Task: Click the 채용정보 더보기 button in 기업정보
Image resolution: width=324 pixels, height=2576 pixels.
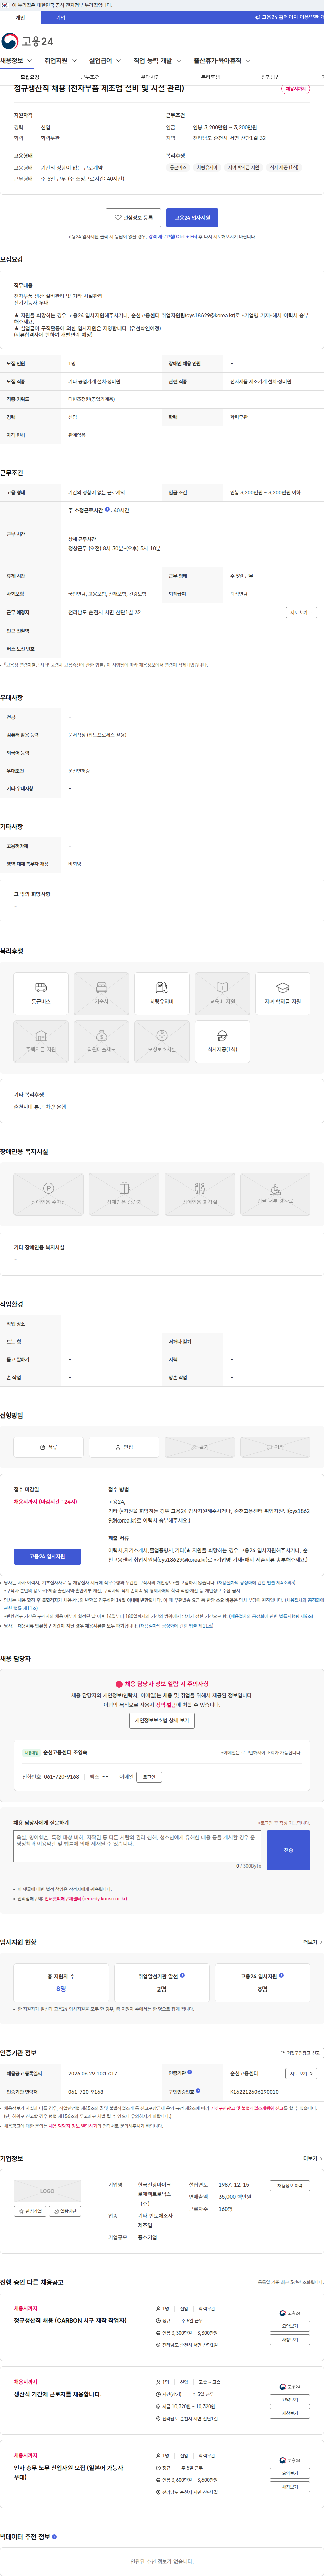Action: pyautogui.click(x=290, y=2186)
